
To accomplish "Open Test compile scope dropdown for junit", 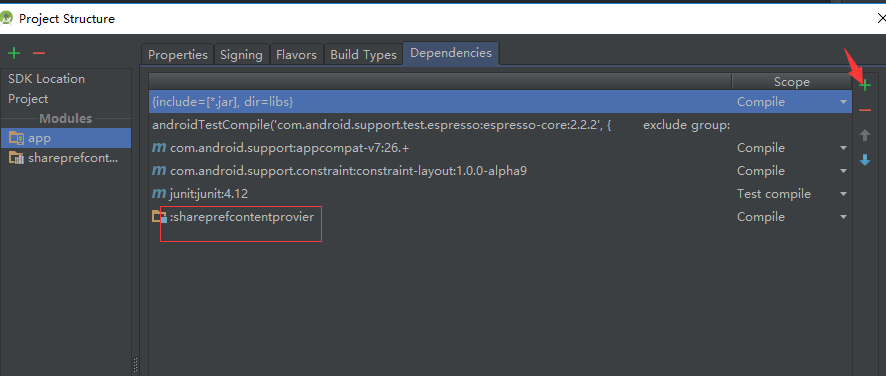I will point(844,195).
